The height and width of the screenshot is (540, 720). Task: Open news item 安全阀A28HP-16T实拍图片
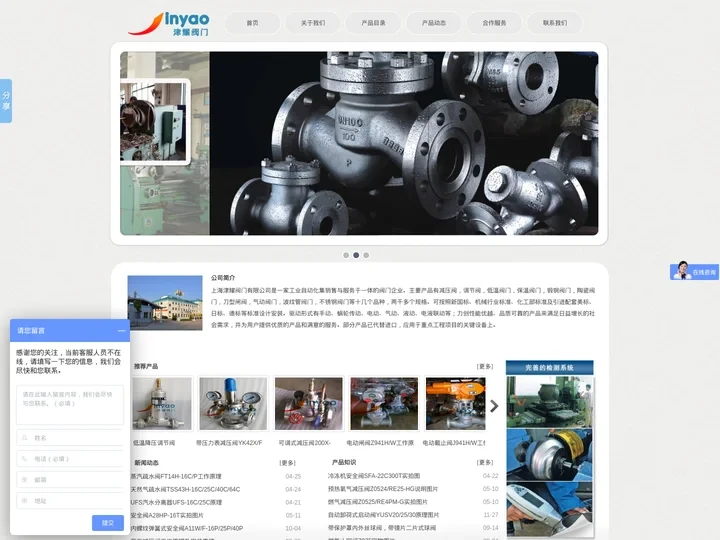pyautogui.click(x=167, y=515)
